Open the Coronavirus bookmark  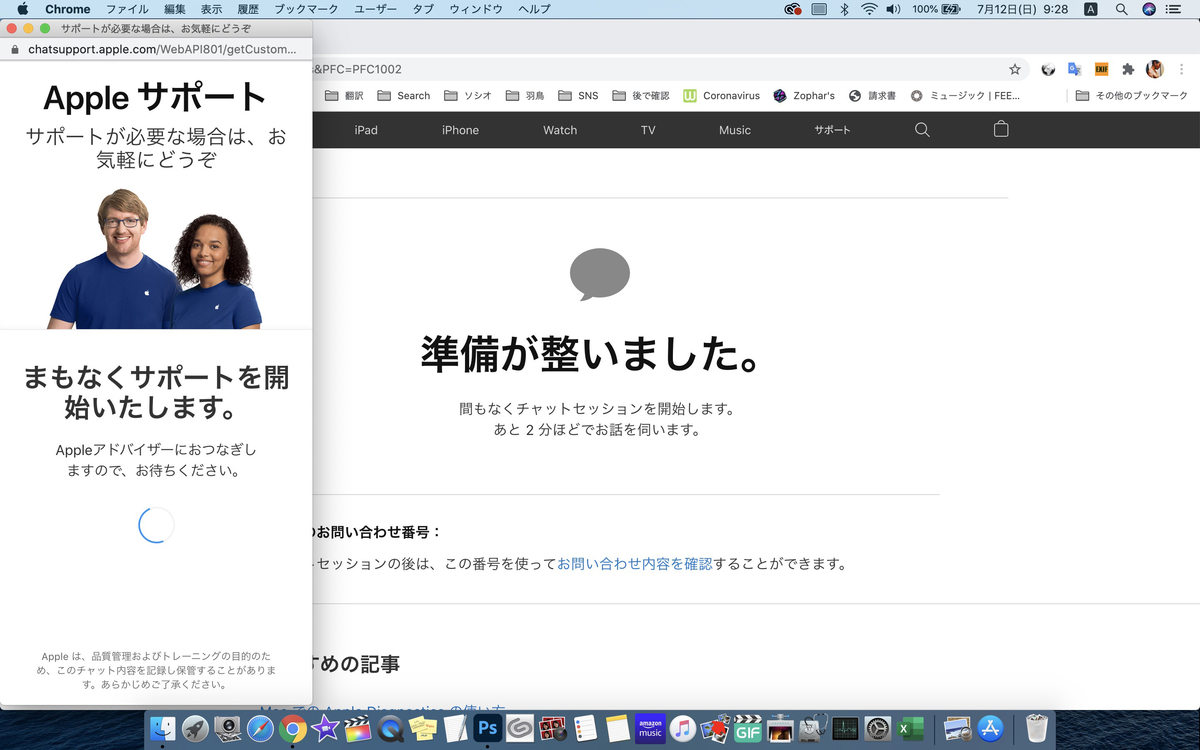pos(721,96)
